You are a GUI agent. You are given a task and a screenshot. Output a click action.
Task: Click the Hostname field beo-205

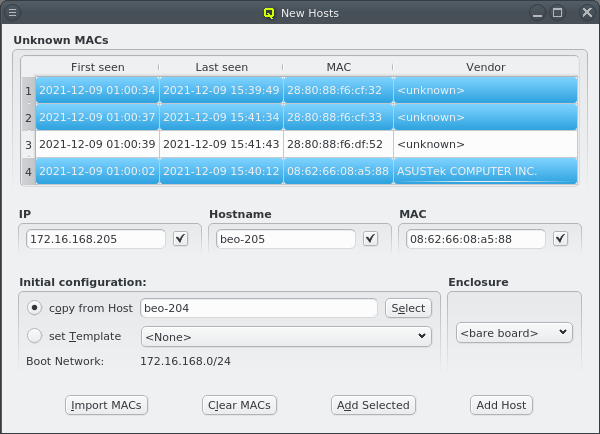pos(286,239)
